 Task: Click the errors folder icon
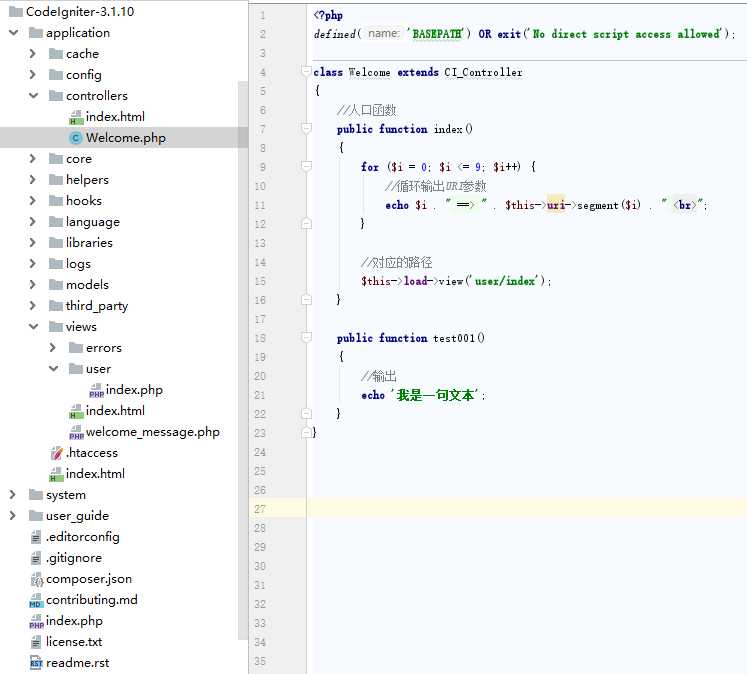(76, 348)
